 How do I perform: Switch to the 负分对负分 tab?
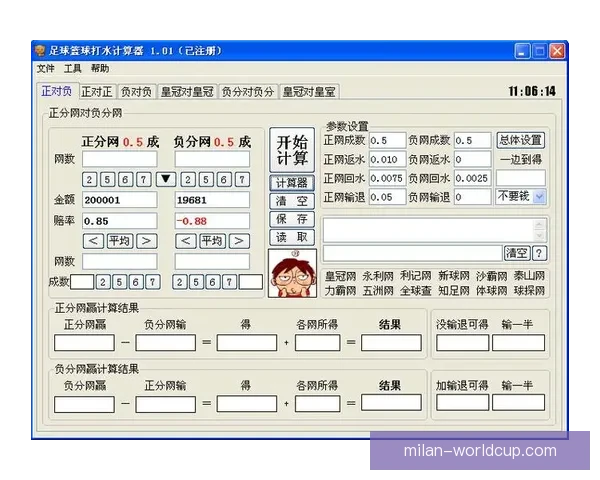[x=248, y=92]
